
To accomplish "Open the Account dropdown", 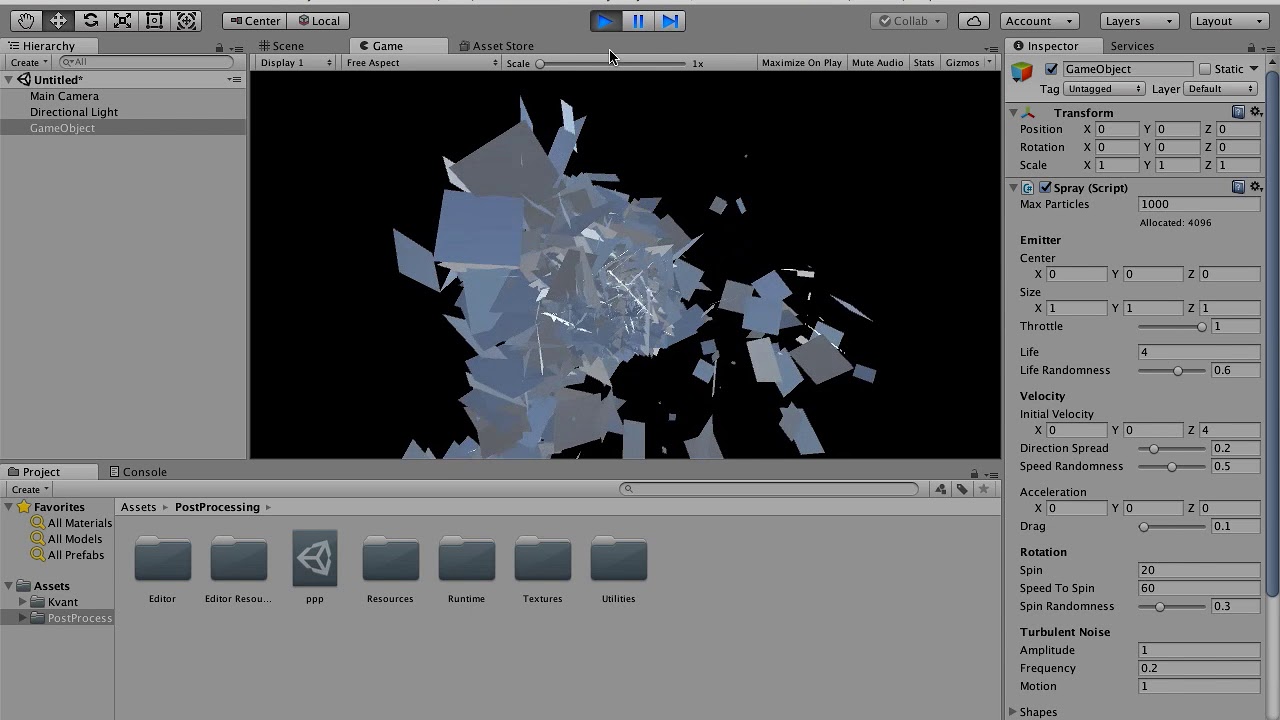I will [1040, 20].
